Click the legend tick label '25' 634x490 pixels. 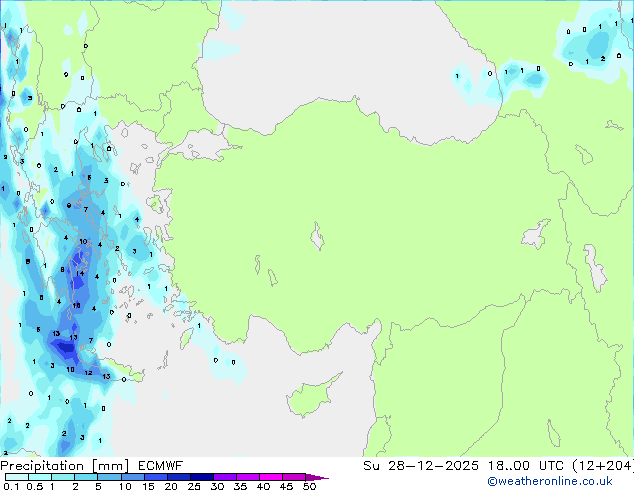[194, 486]
